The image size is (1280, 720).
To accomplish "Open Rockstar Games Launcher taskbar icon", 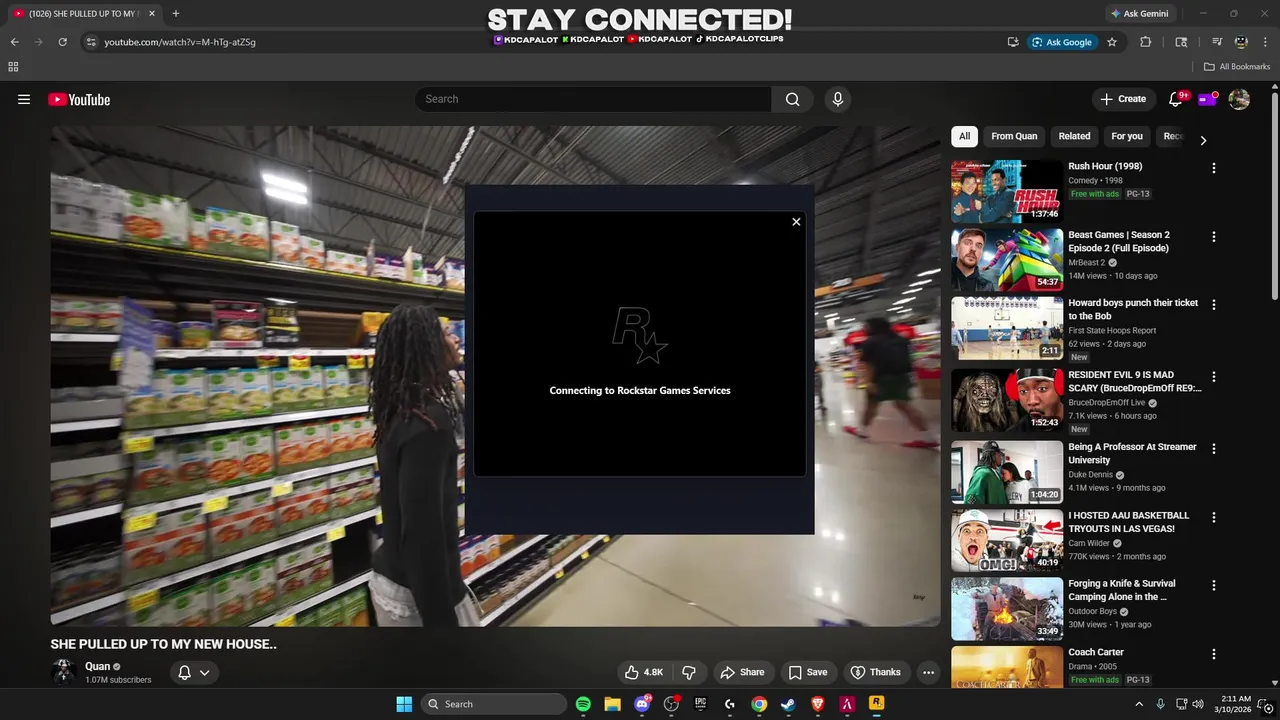I will coord(876,704).
